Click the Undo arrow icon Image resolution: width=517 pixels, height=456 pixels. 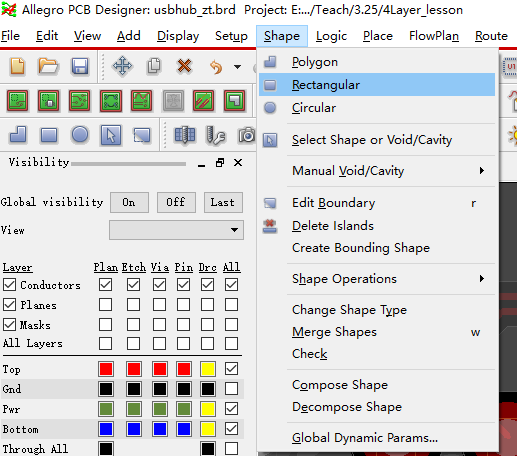coord(216,67)
